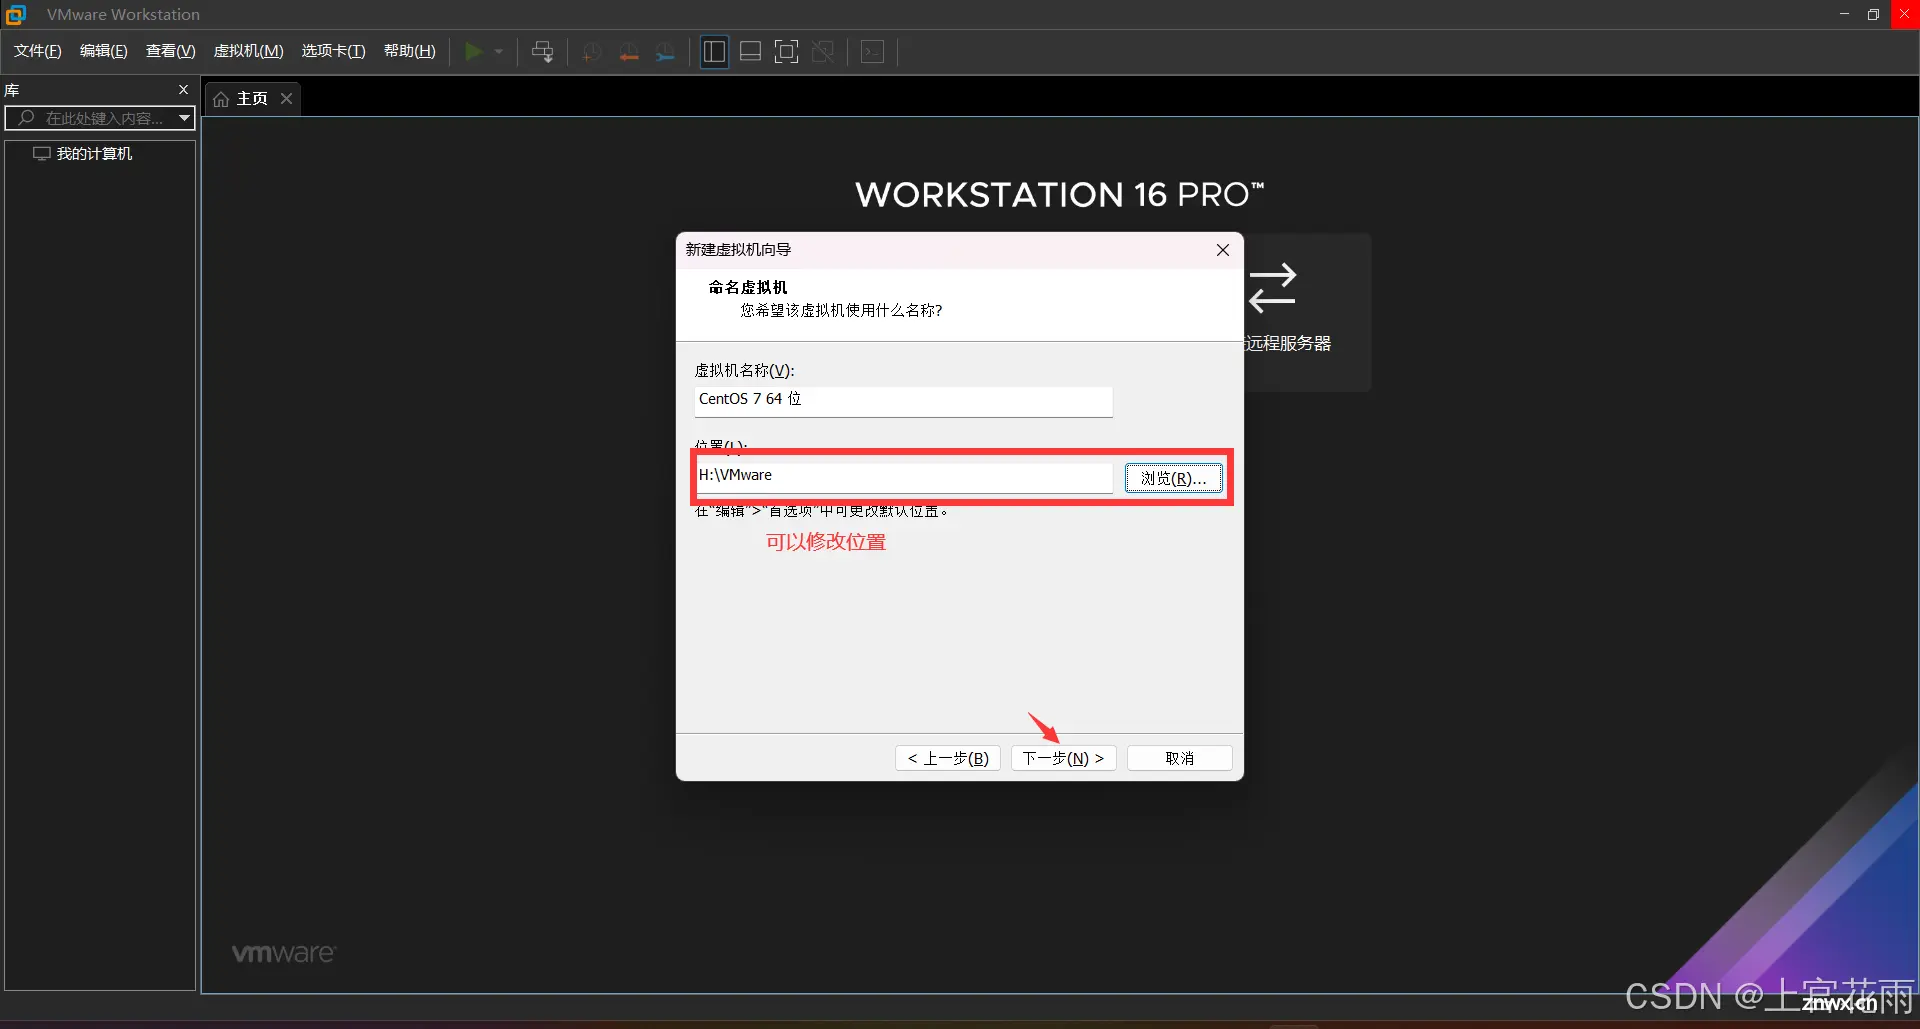Toggle the thumbnail bar view icon
This screenshot has height=1029, width=1920.
tap(751, 51)
